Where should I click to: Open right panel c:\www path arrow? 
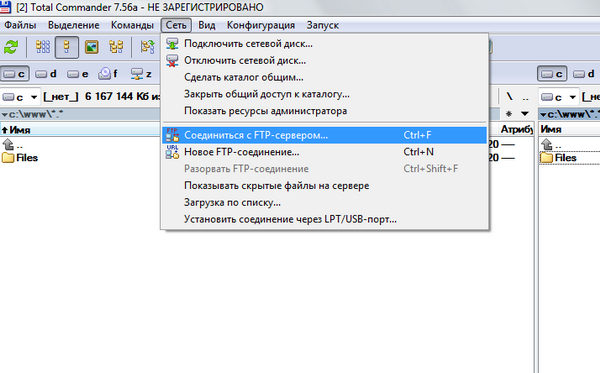(543, 114)
